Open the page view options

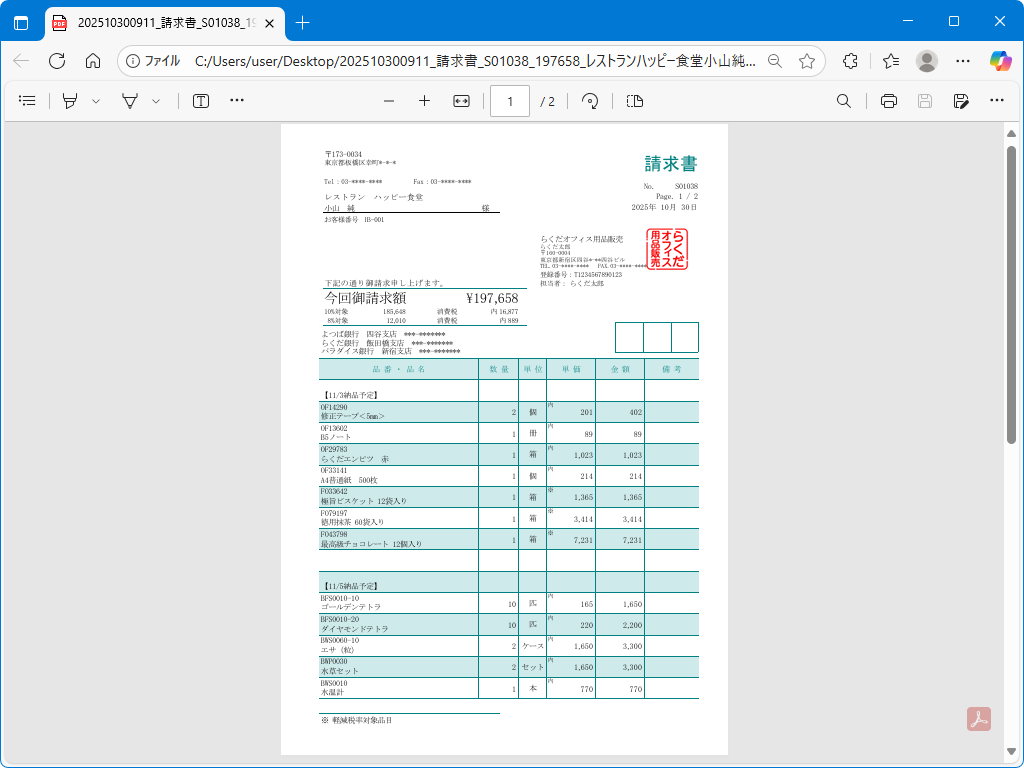[x=634, y=101]
